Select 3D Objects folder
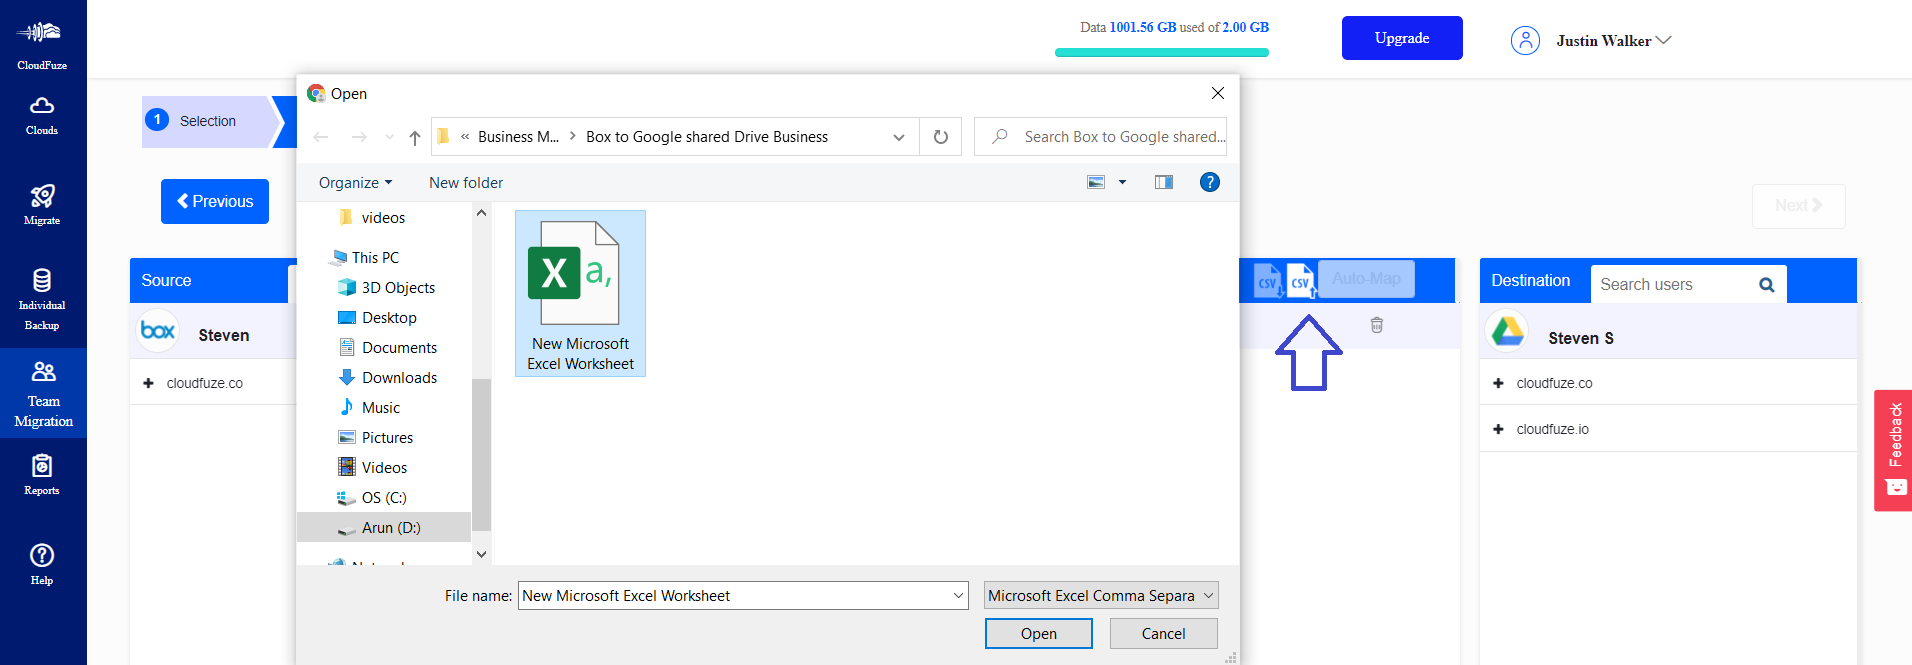 coord(398,288)
